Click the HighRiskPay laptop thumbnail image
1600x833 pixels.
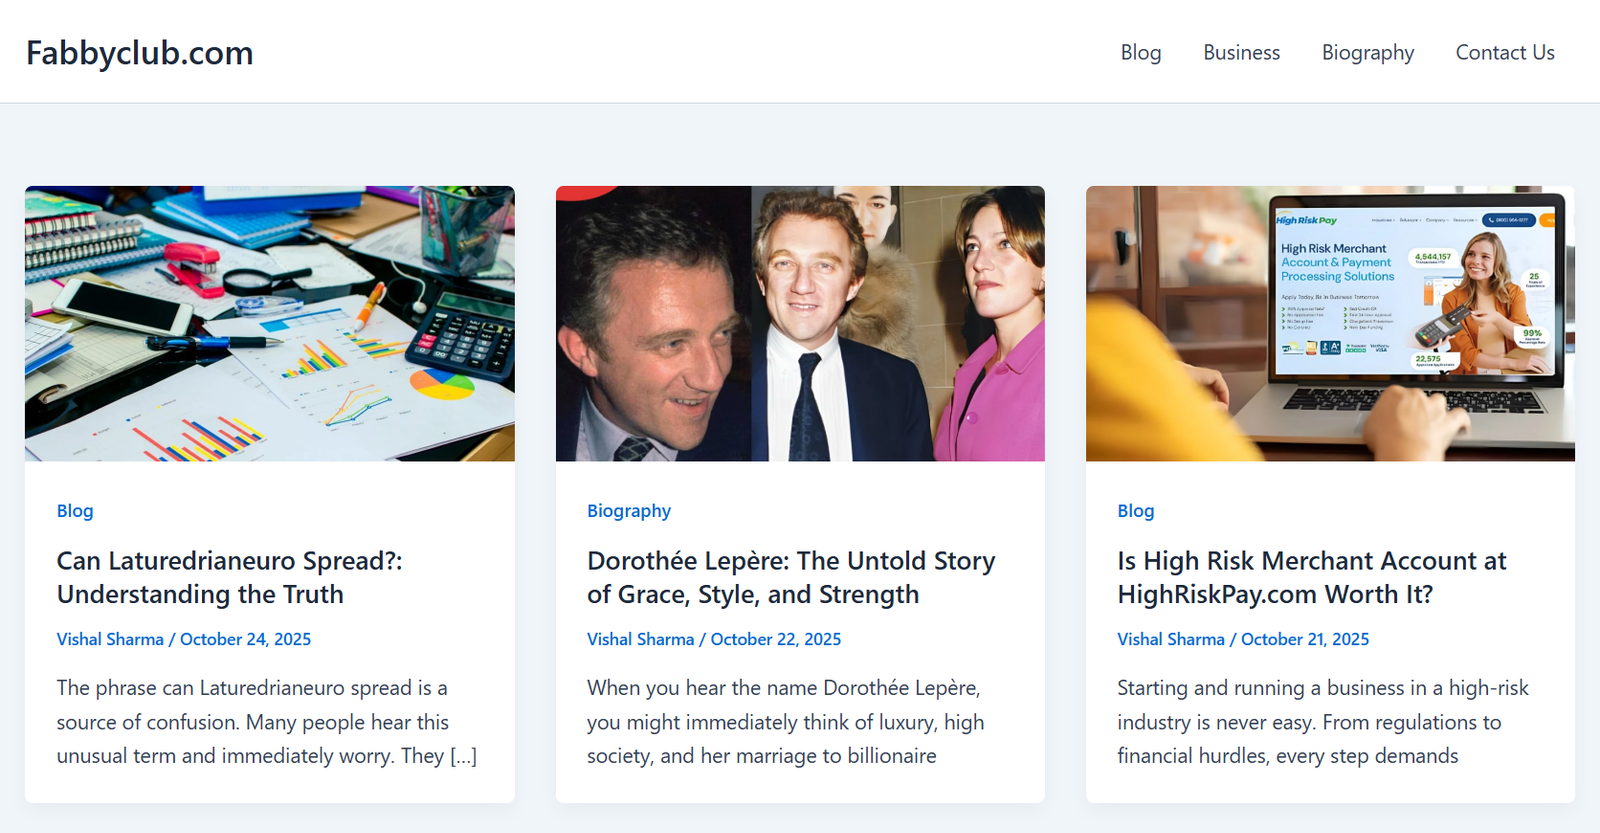(1330, 323)
